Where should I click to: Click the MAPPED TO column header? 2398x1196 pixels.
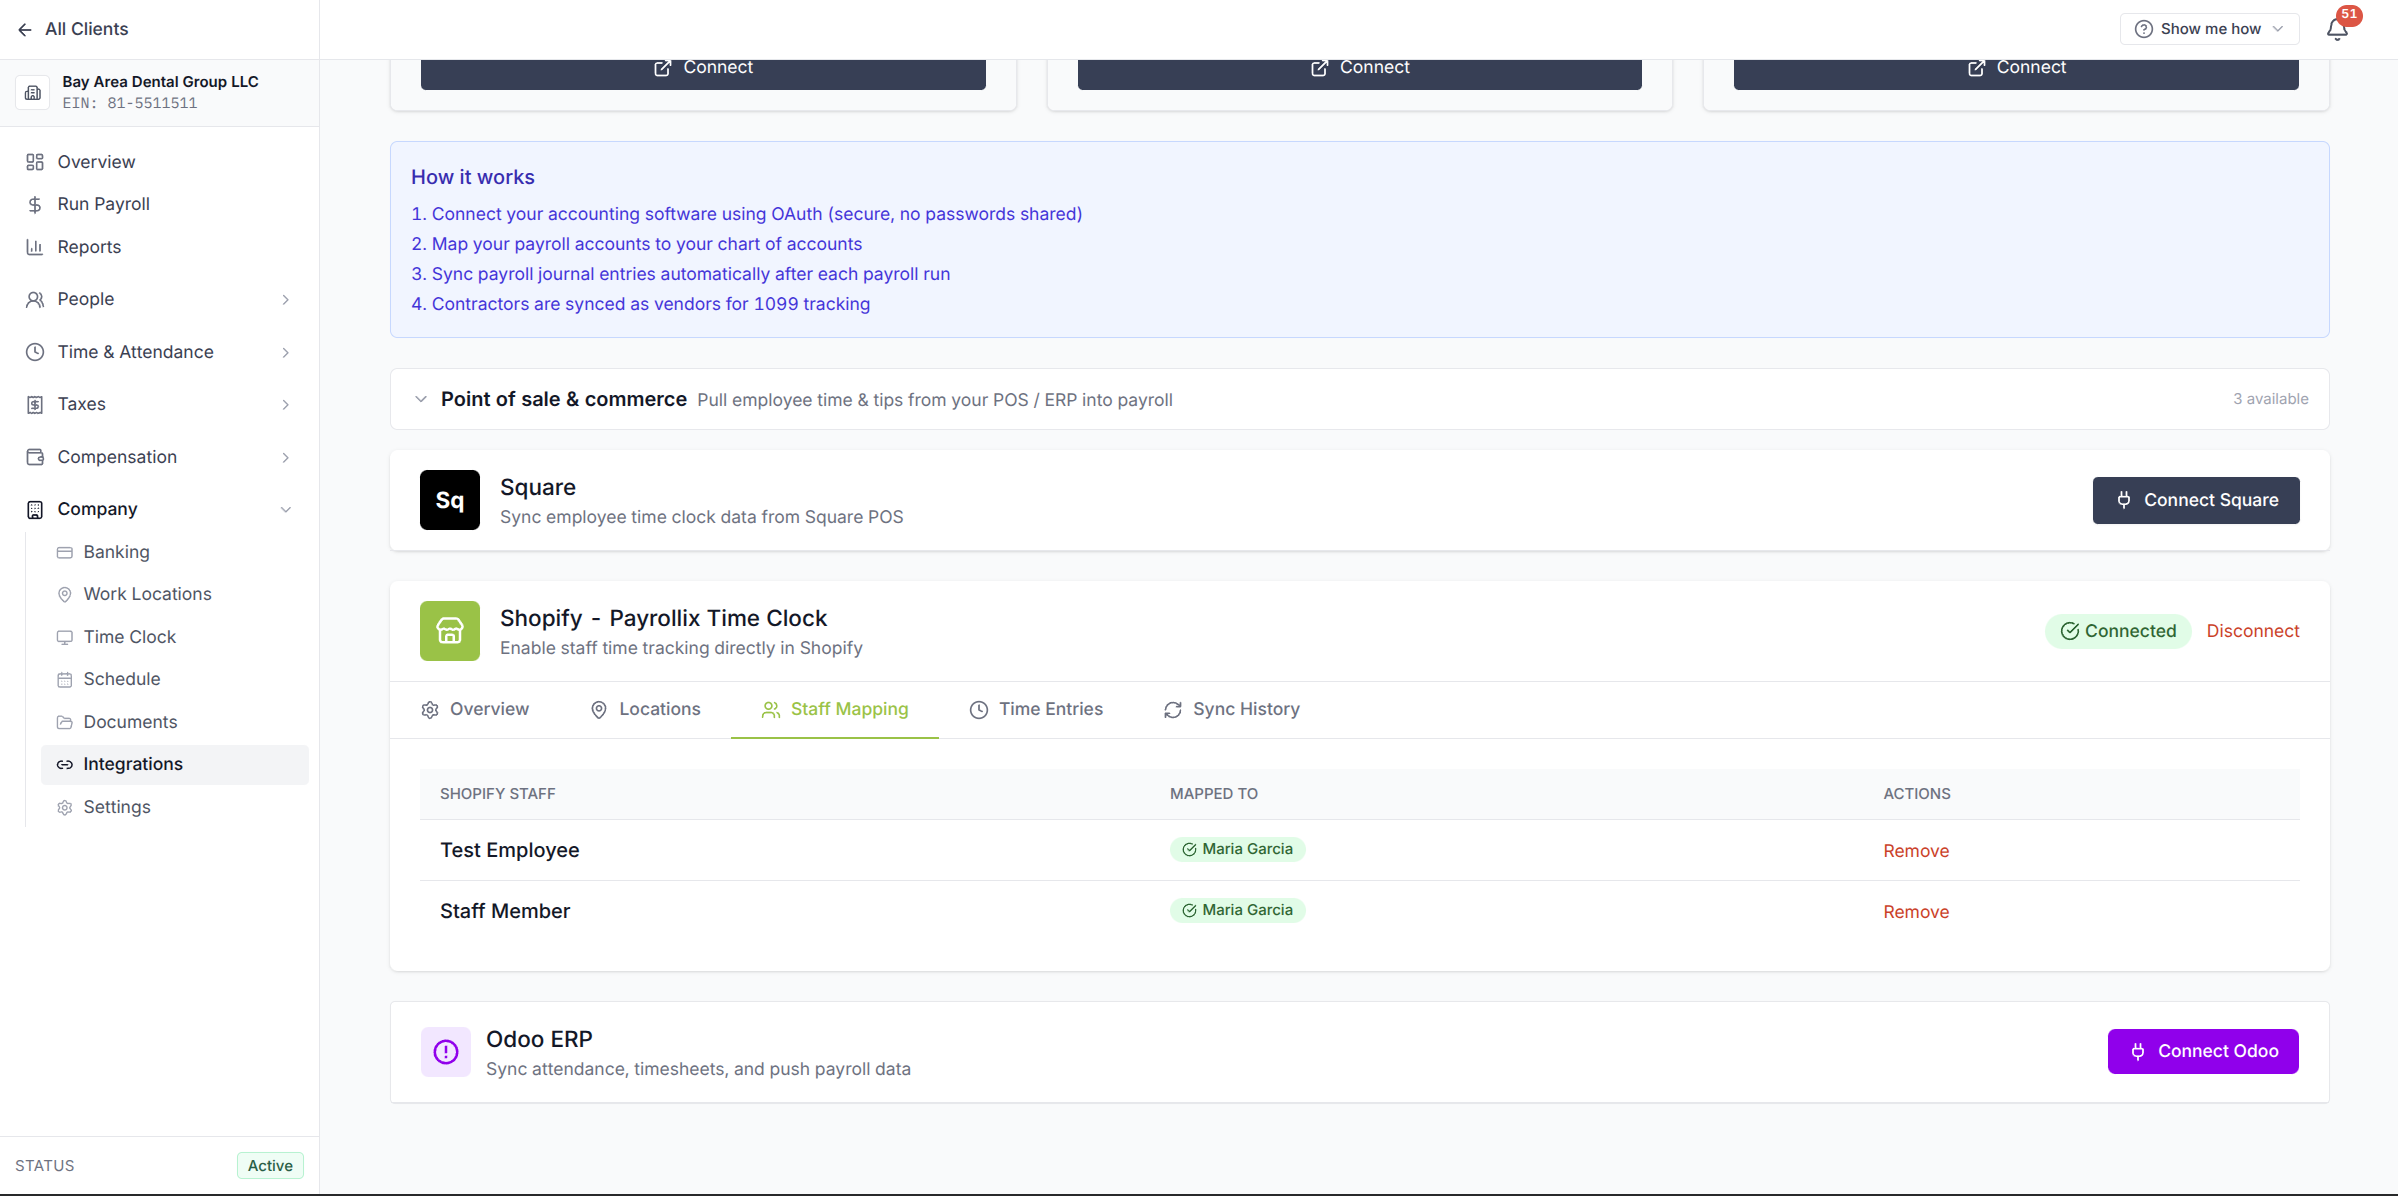[1214, 794]
